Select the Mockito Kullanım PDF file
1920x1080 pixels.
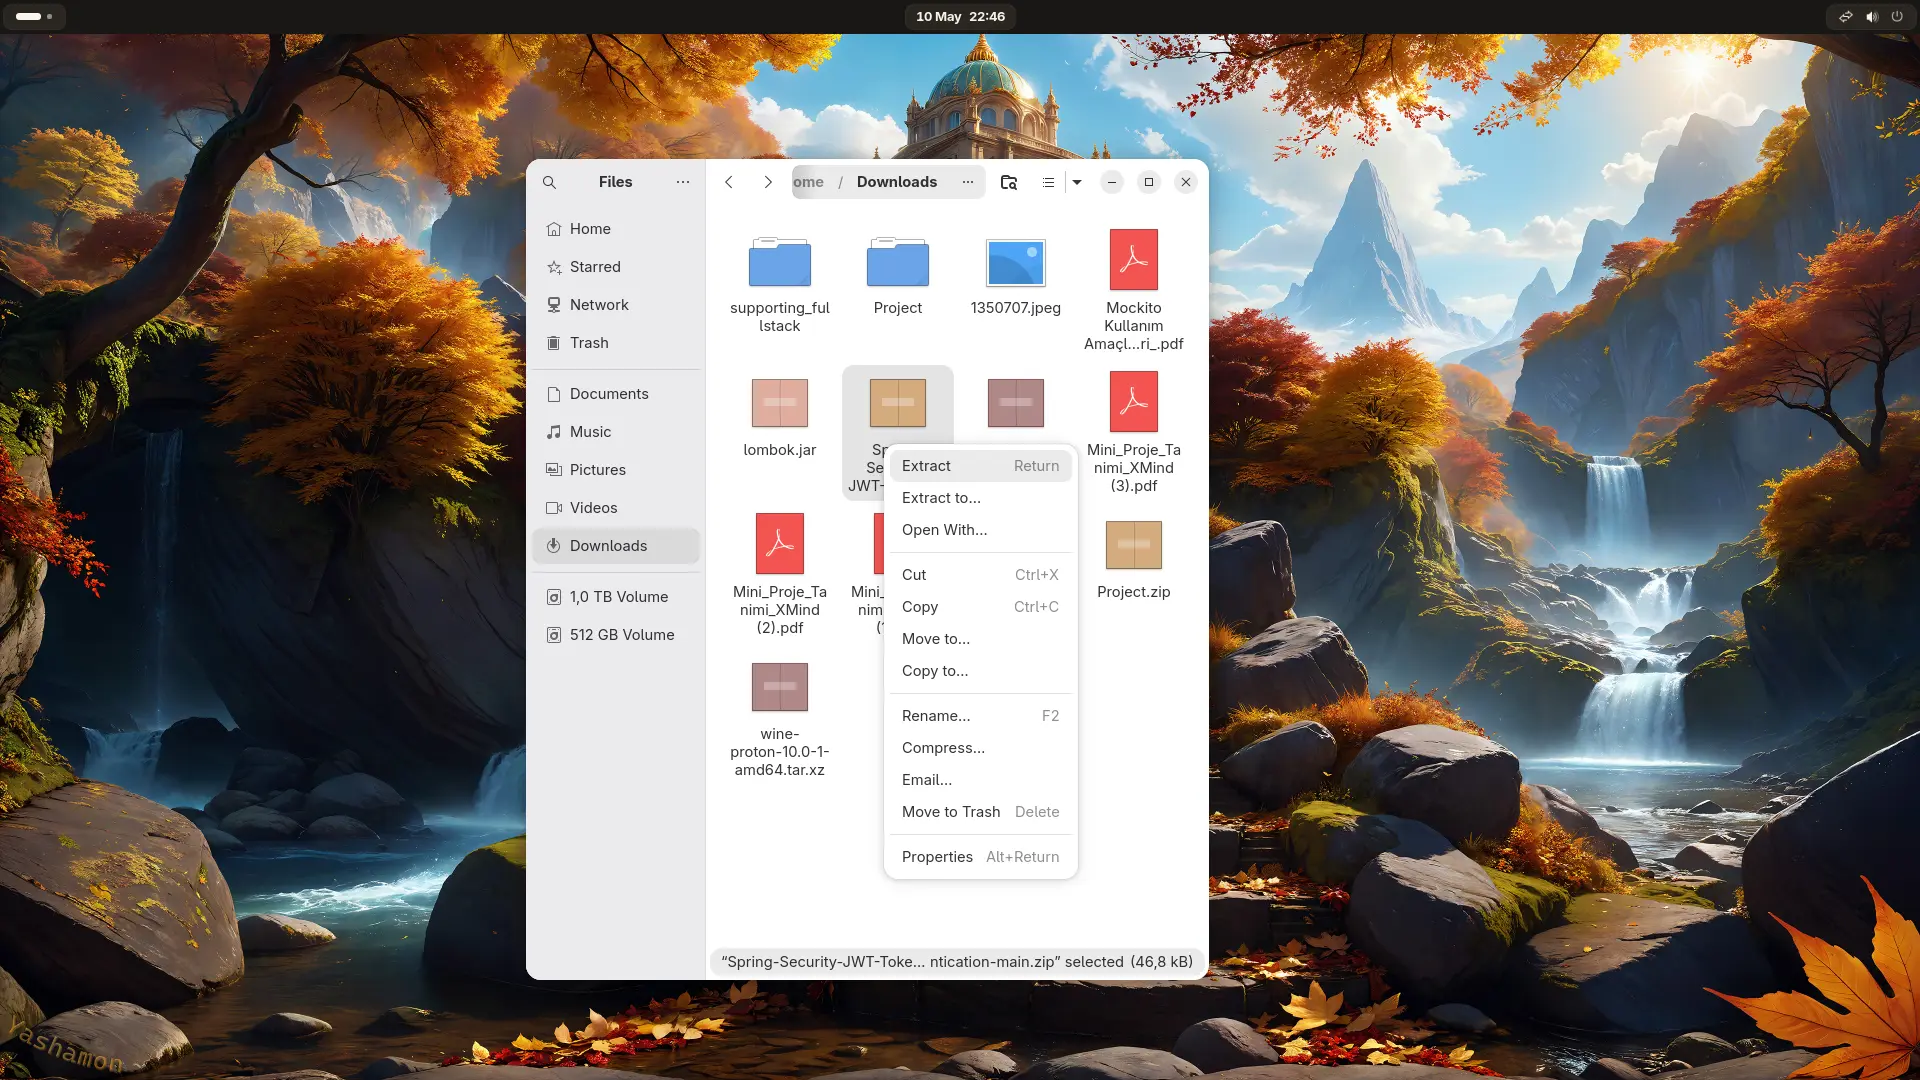tap(1134, 260)
